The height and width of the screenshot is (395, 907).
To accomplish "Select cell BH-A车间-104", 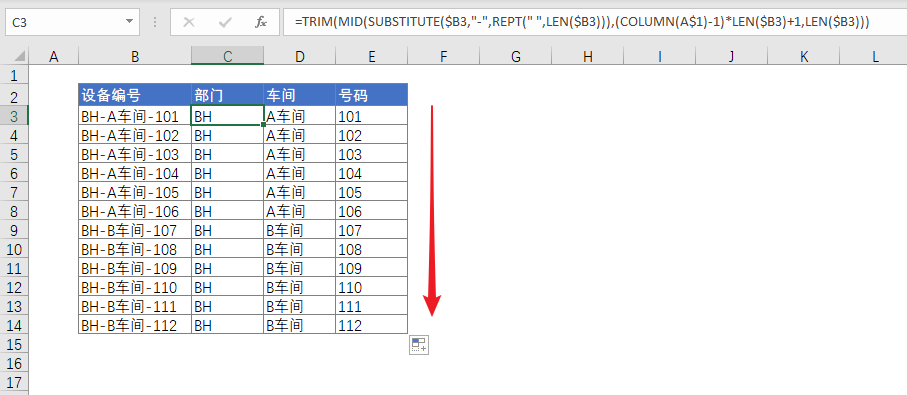I will coord(135,173).
